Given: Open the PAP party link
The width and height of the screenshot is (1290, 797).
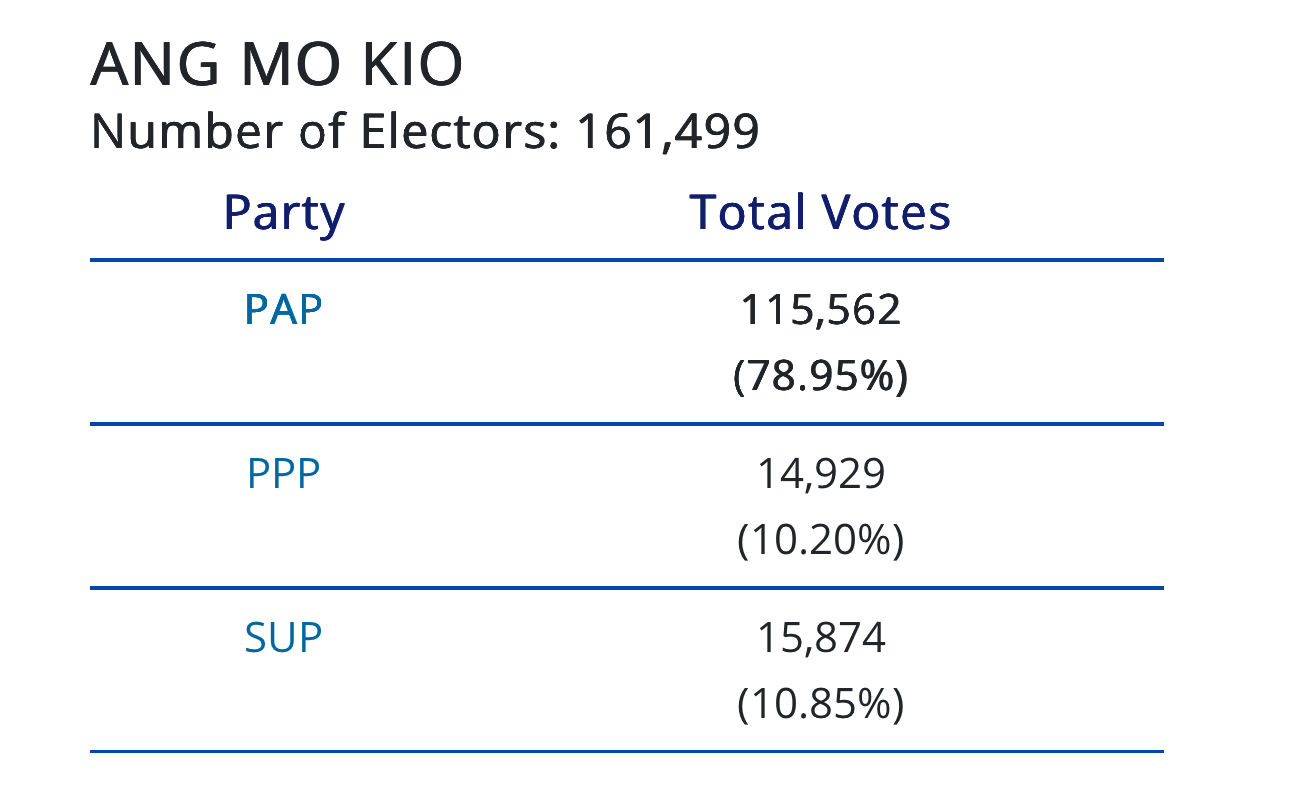Looking at the screenshot, I should coord(284,310).
